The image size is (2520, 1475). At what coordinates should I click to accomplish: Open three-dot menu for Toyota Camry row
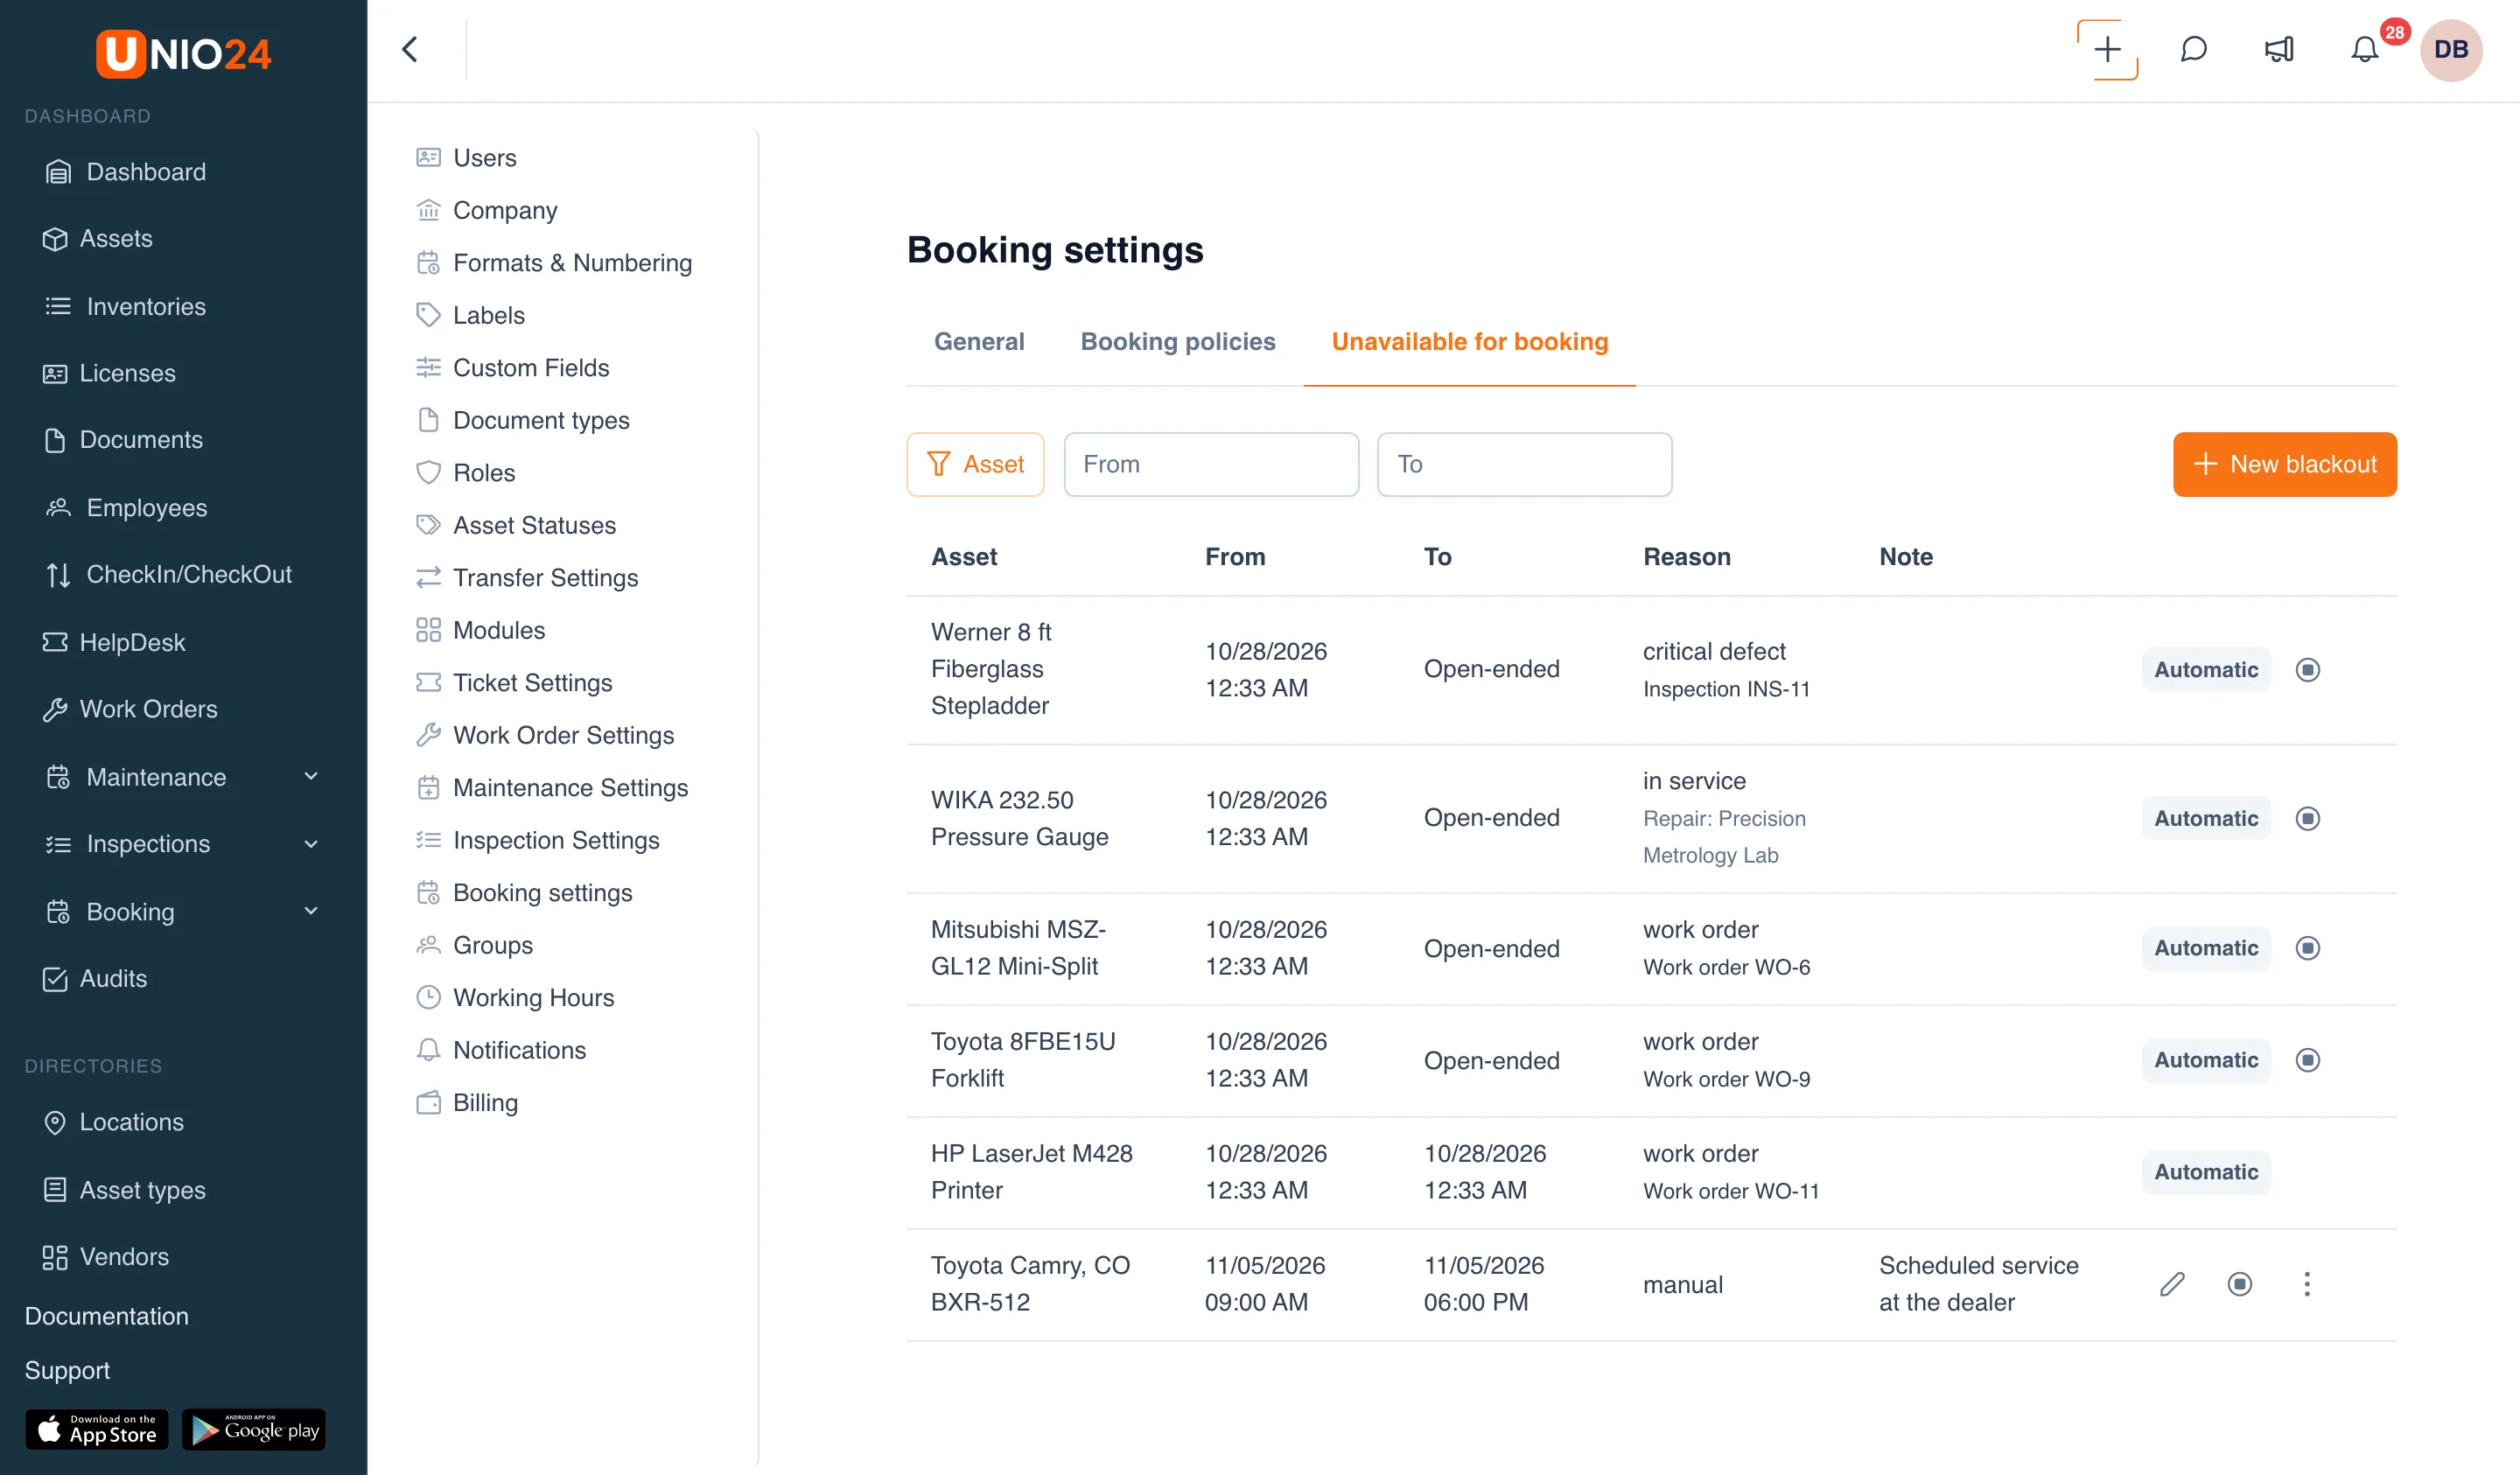coord(2307,1284)
